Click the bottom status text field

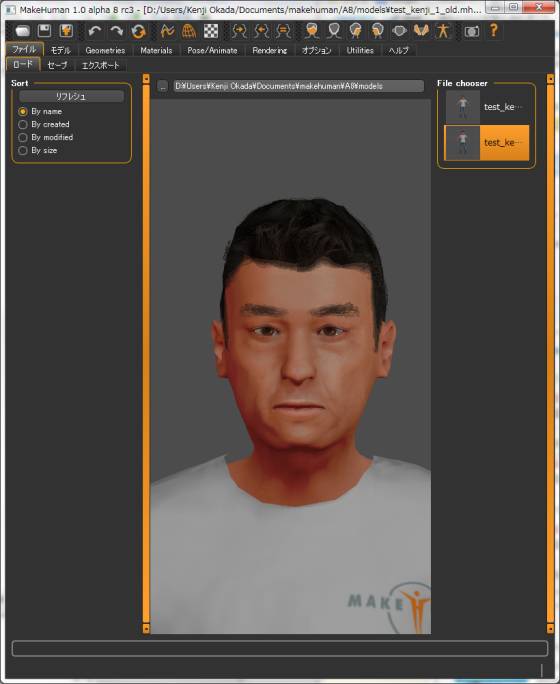280,648
